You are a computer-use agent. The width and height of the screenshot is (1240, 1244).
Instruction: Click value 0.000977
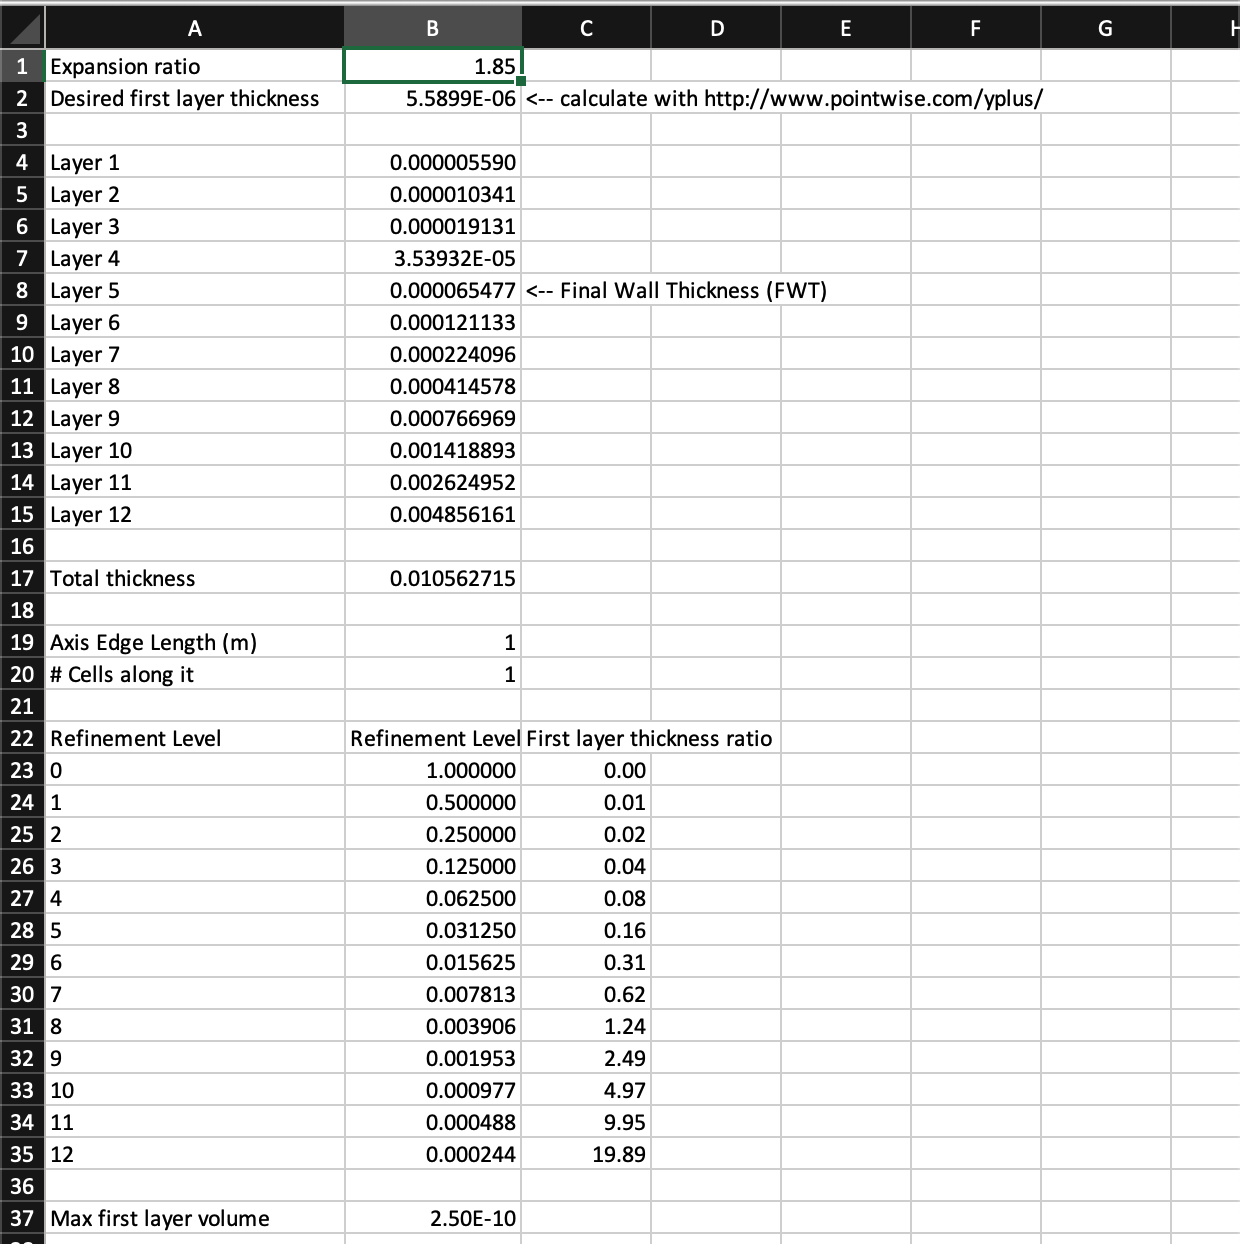tap(433, 1090)
